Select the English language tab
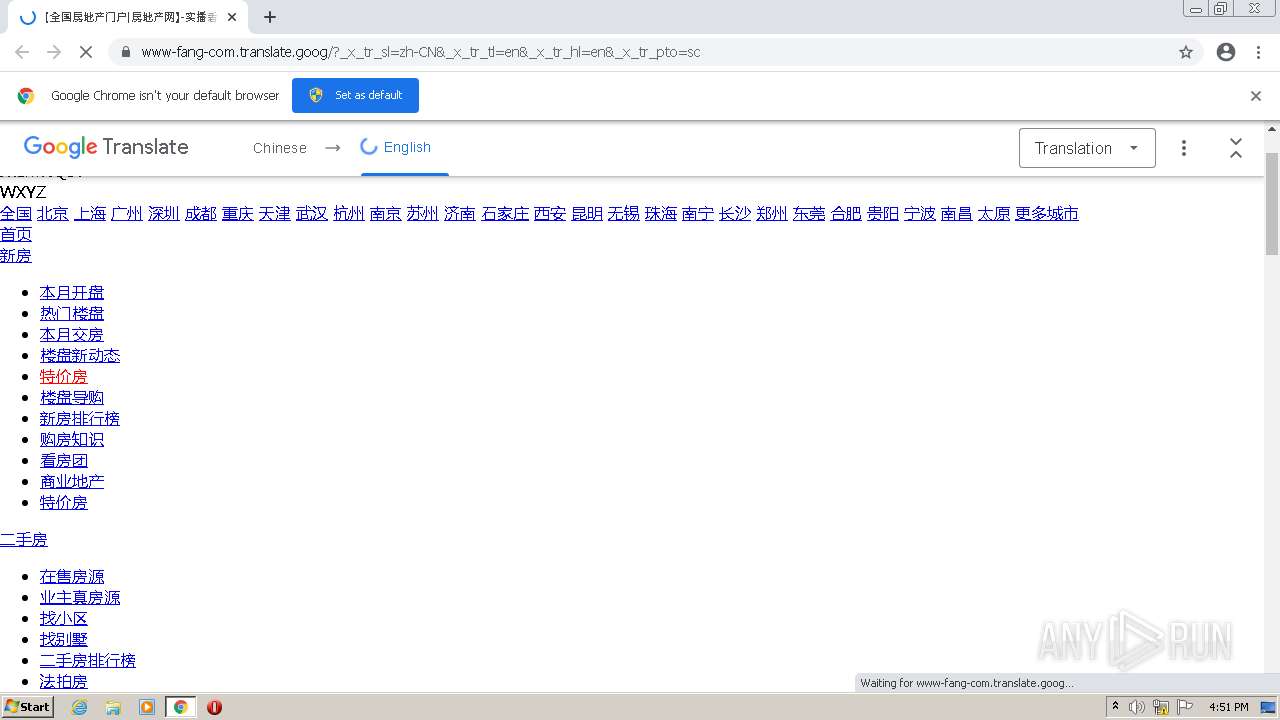The image size is (1280, 720). [x=406, y=148]
